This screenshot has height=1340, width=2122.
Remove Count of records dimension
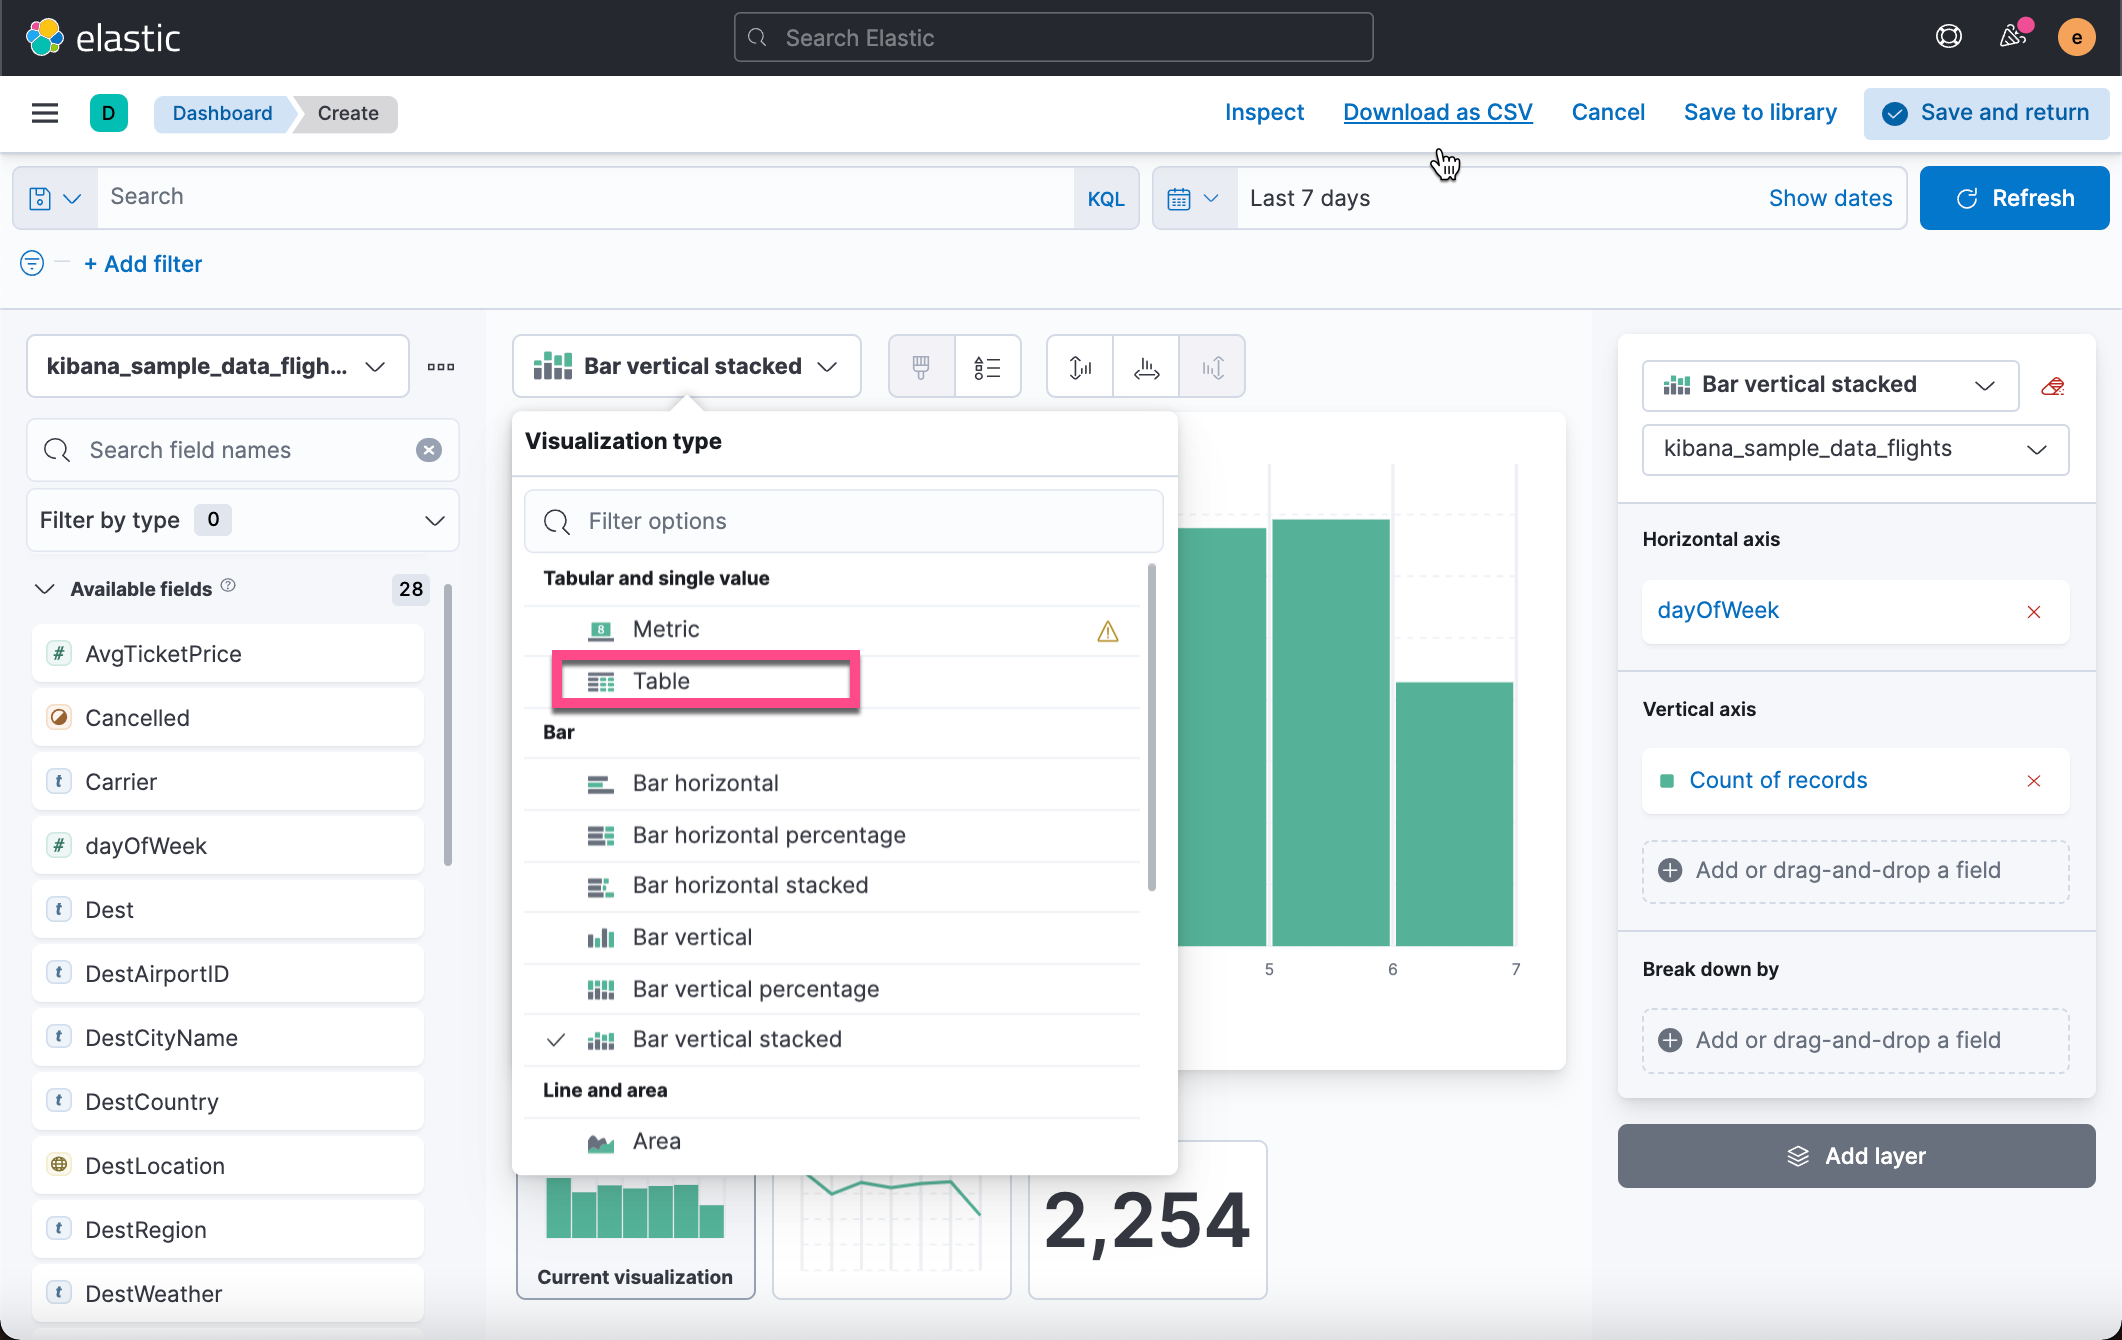click(2033, 781)
